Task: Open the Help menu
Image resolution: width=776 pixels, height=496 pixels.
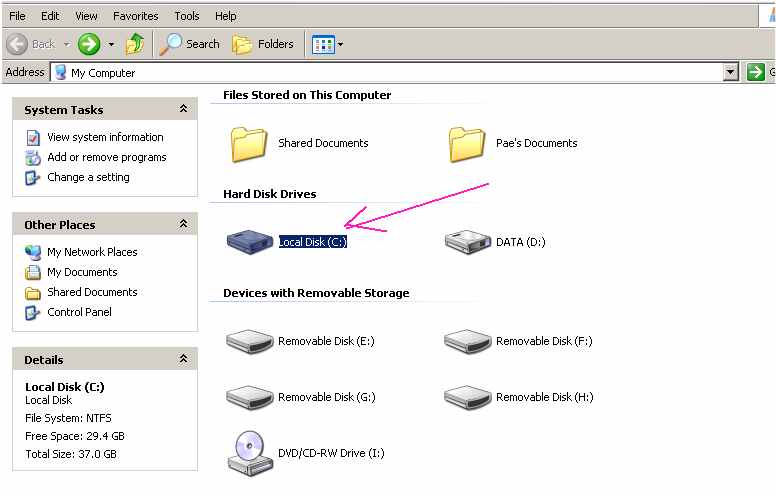Action: [x=226, y=16]
